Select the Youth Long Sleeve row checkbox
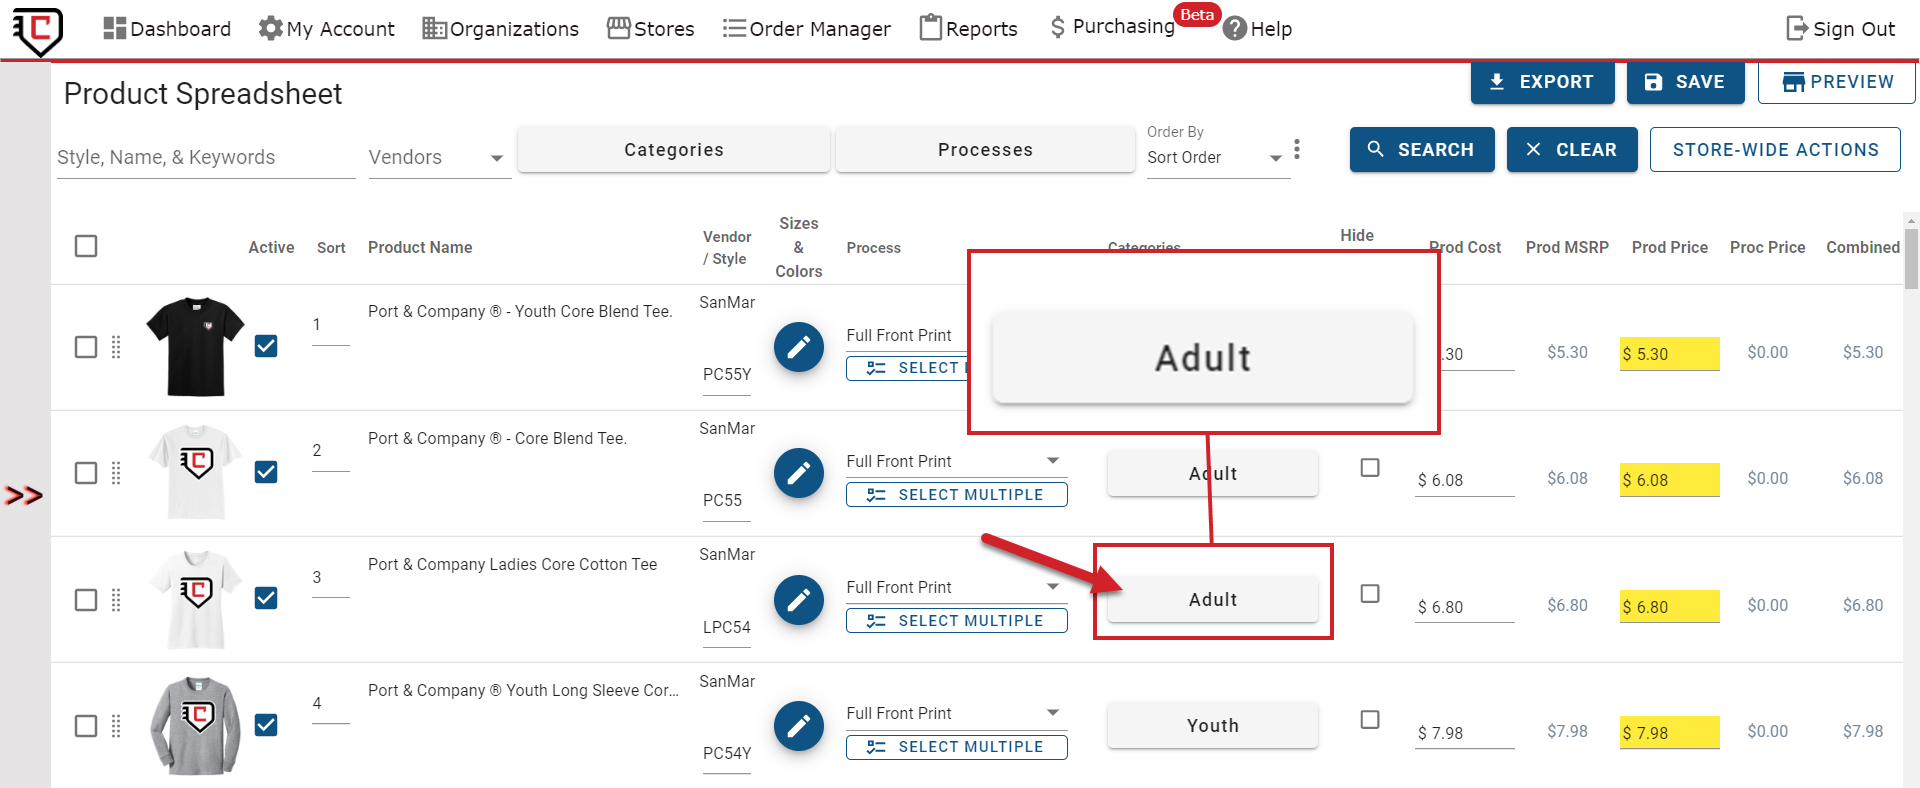1920x788 pixels. [86, 726]
